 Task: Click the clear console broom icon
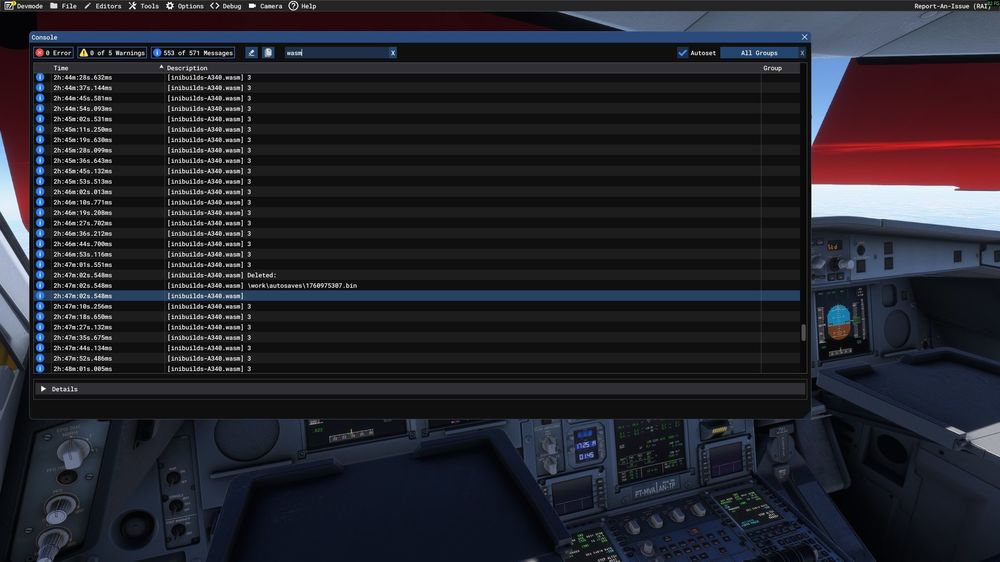point(251,53)
